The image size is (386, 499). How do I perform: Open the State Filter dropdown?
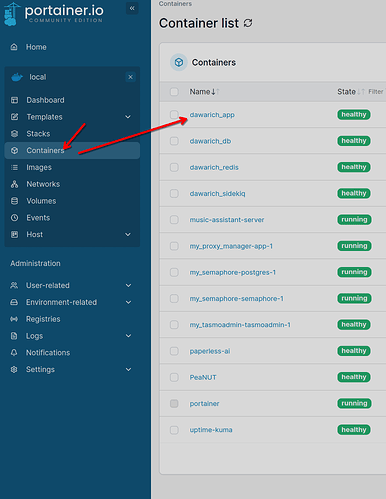pos(377,92)
